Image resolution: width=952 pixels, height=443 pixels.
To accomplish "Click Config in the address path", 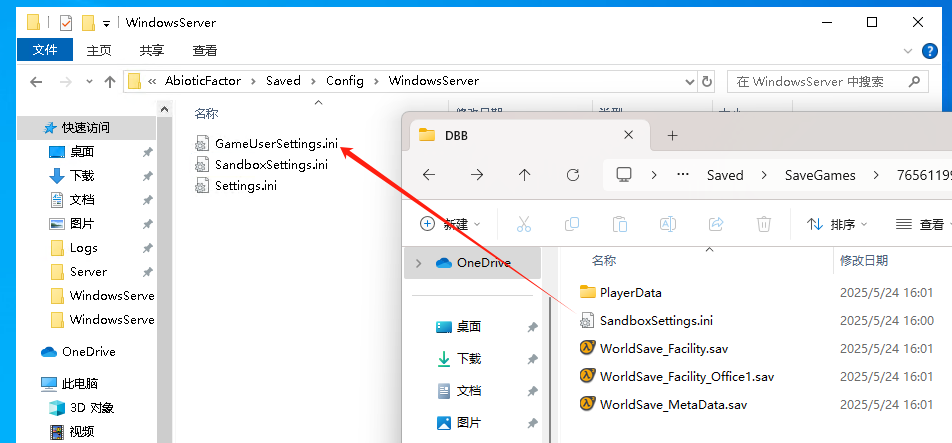I will click(344, 81).
